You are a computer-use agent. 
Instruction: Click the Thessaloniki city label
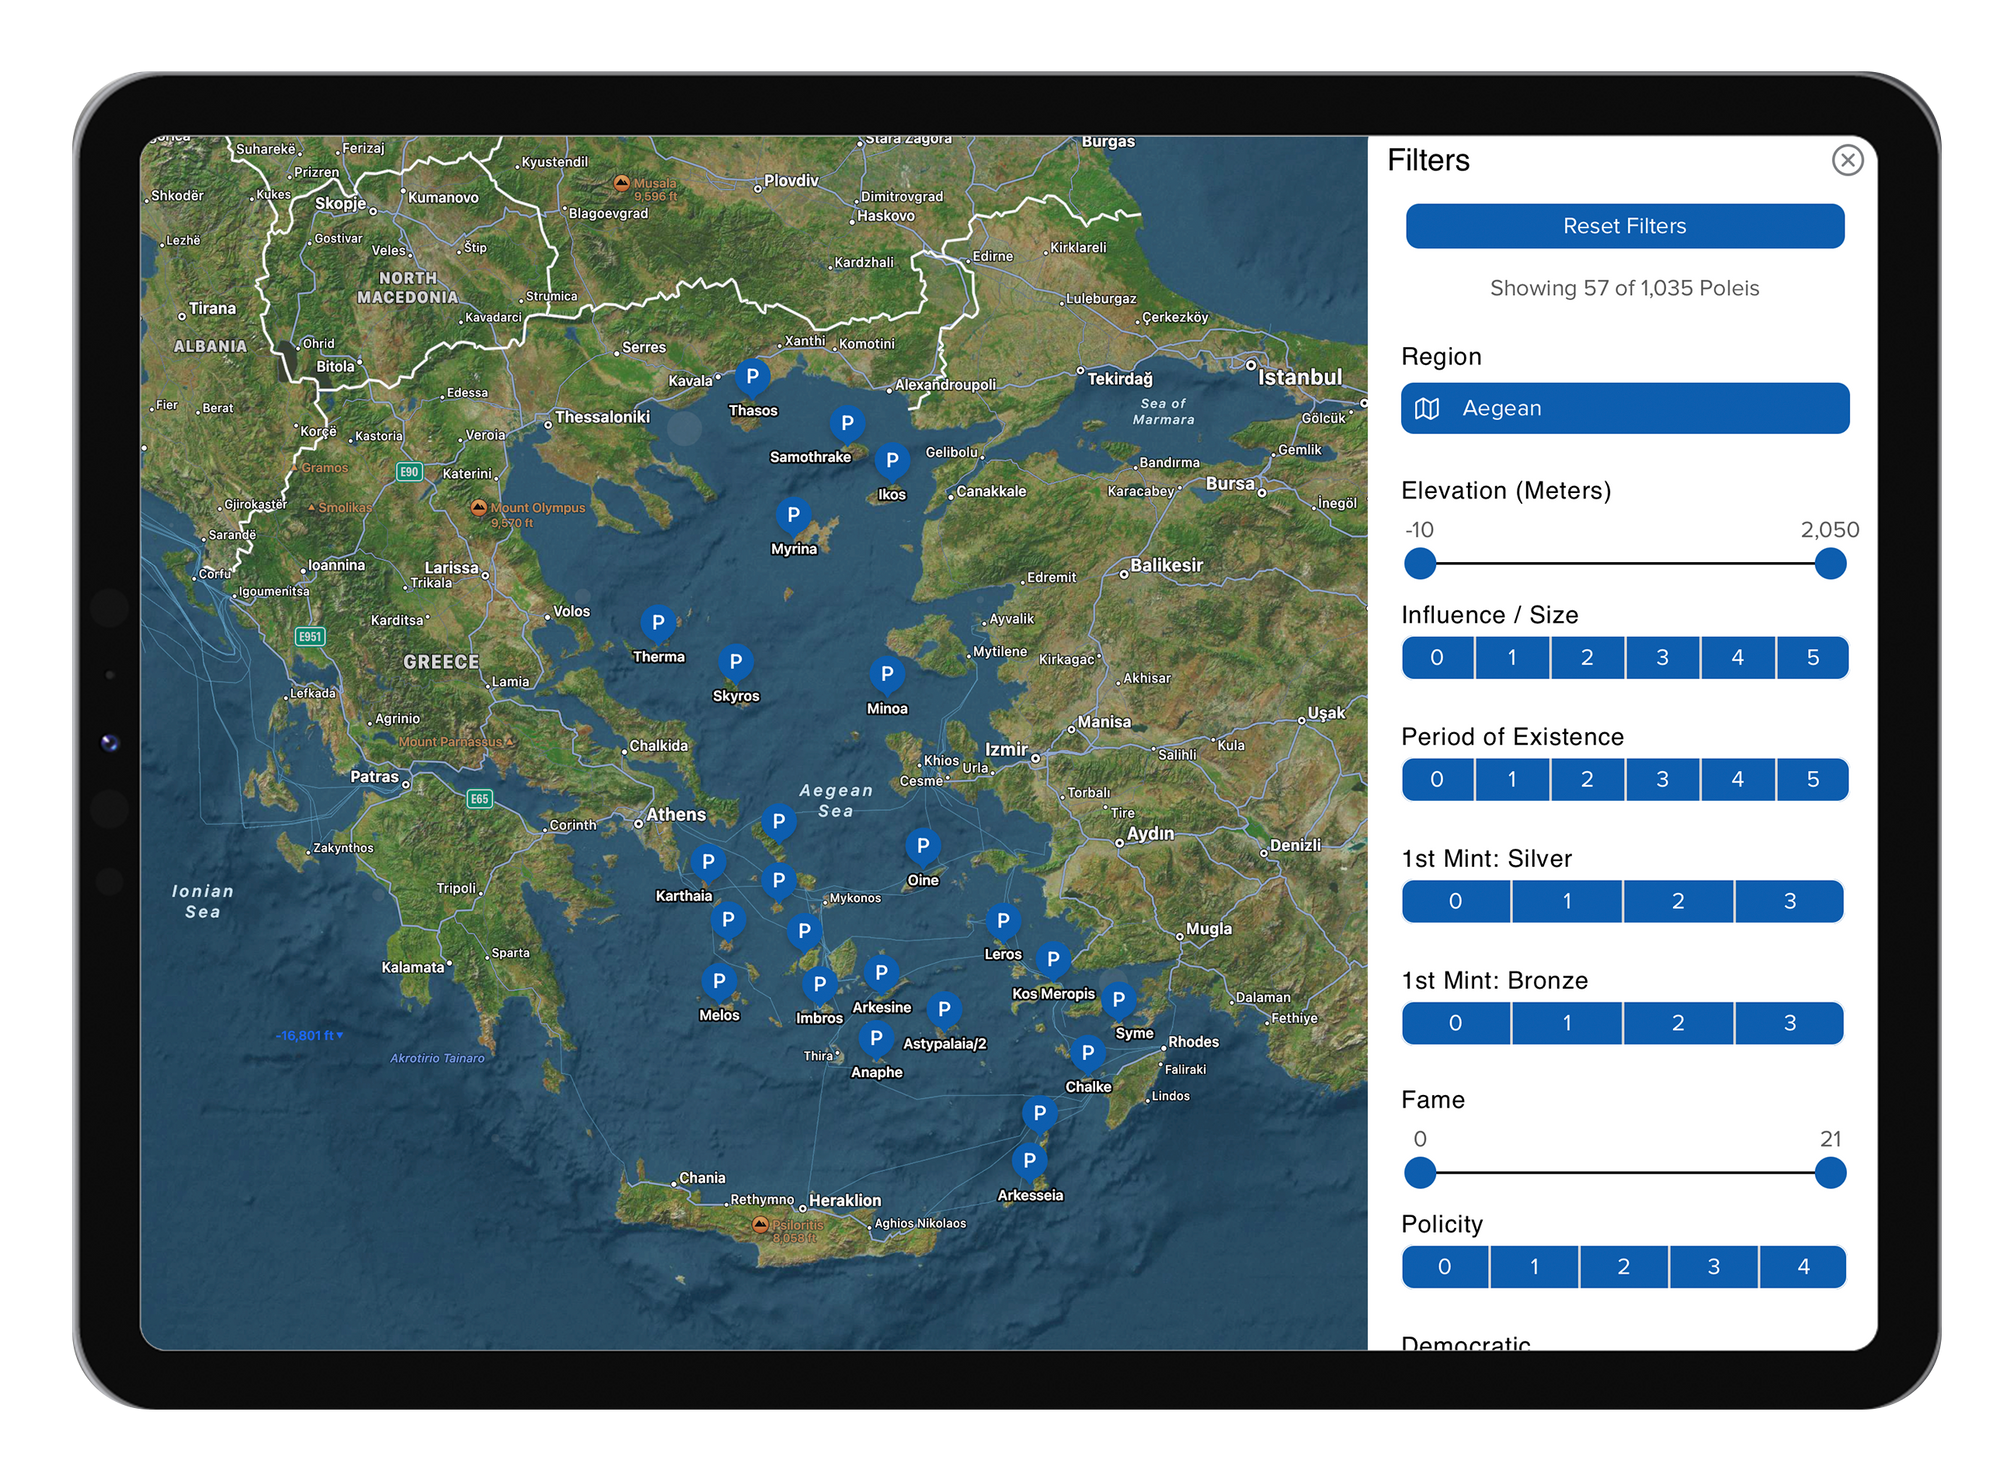click(x=602, y=417)
